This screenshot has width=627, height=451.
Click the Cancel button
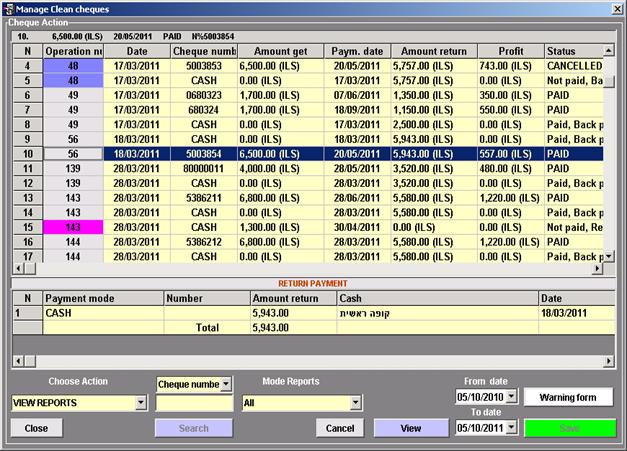click(340, 428)
